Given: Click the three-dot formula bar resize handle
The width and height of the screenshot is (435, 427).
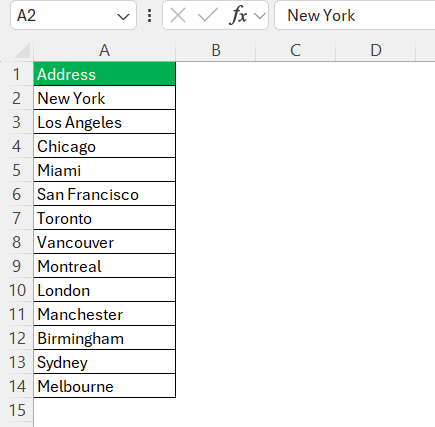Looking at the screenshot, I should point(150,15).
